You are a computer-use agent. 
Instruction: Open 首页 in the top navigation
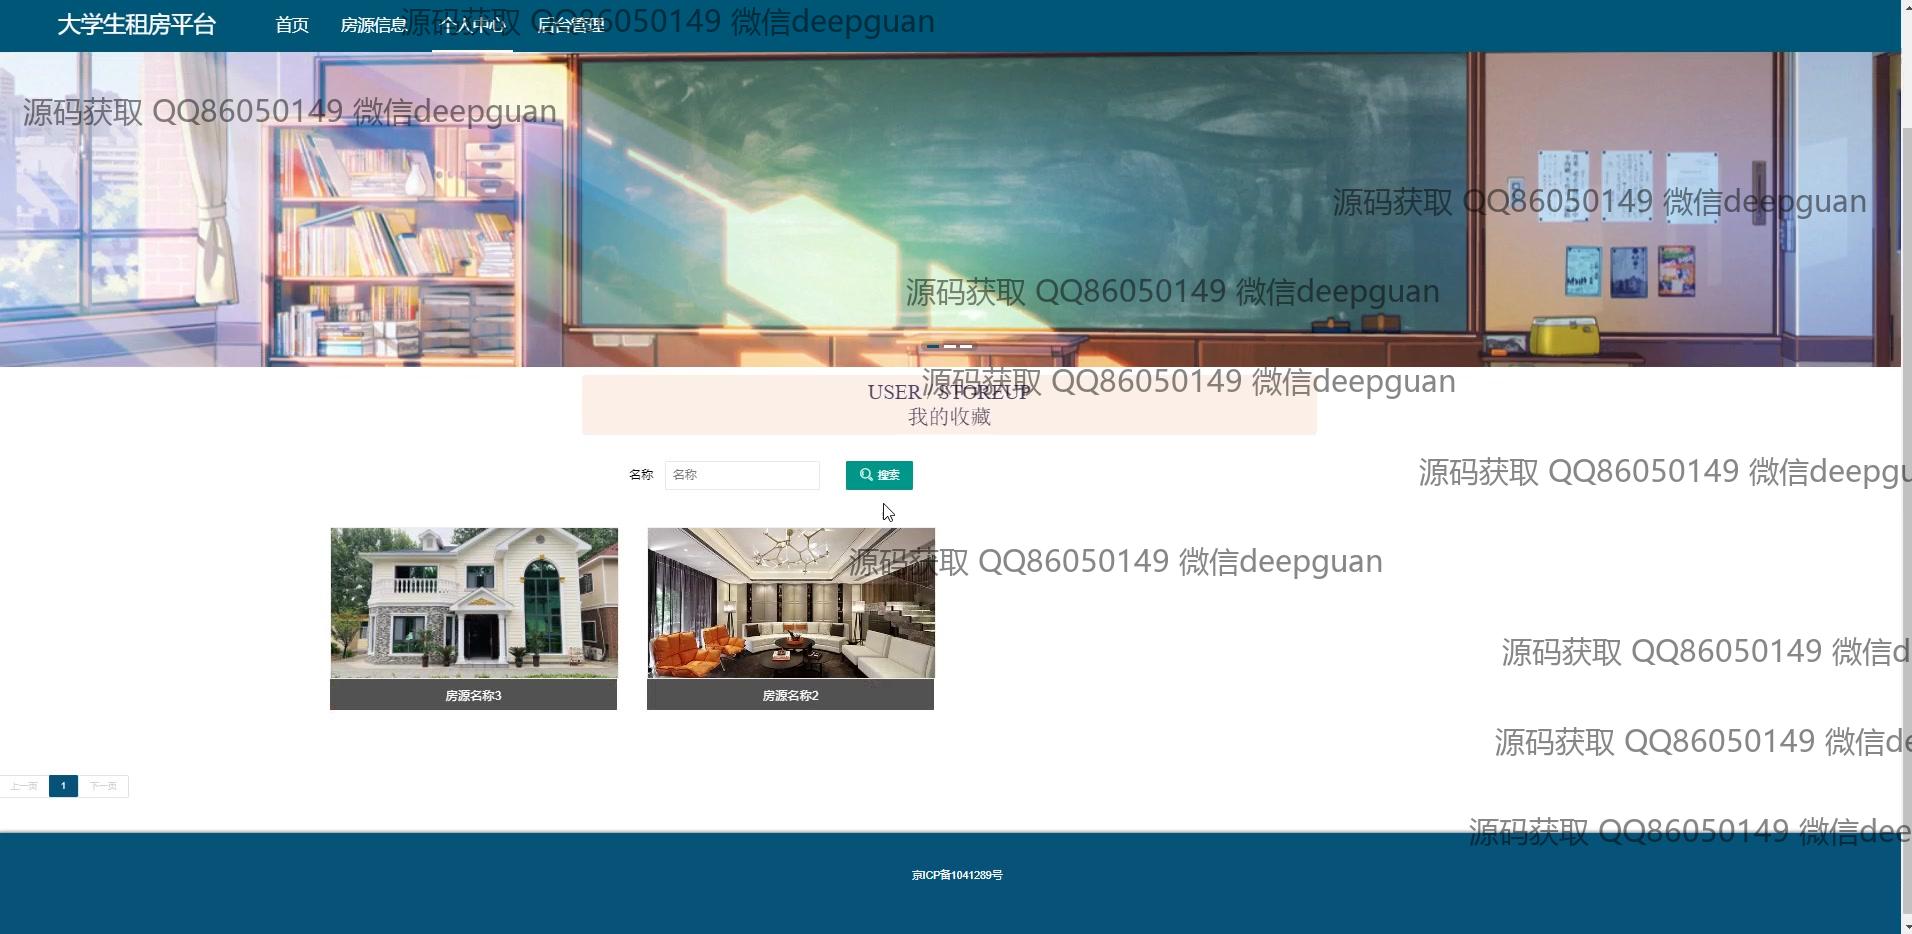(x=292, y=25)
